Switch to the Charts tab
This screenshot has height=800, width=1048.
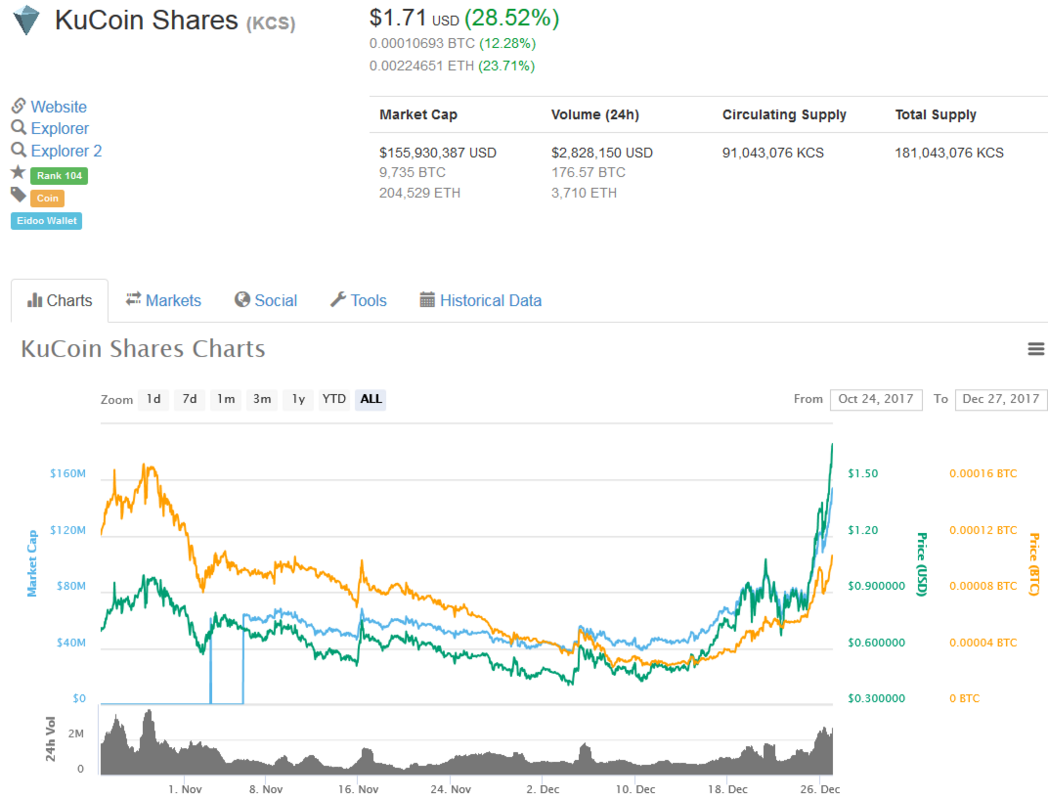(59, 301)
